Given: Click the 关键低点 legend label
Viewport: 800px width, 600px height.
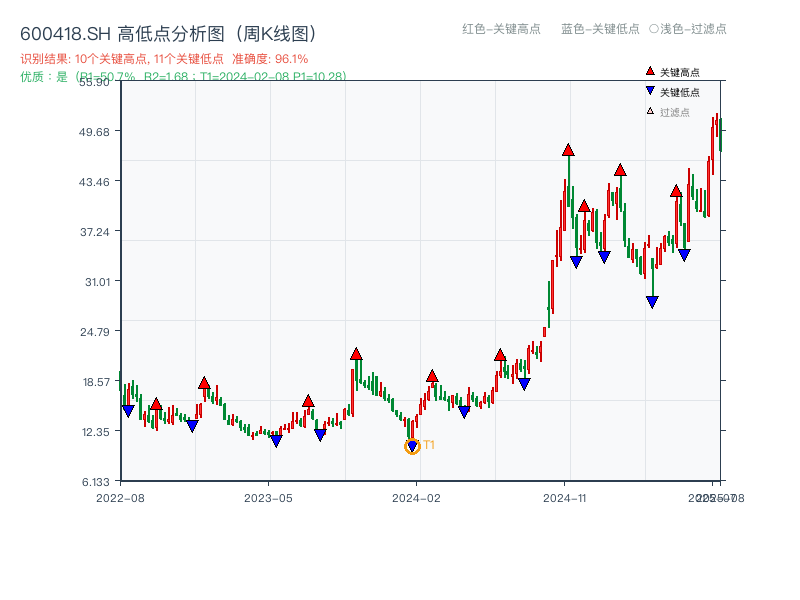Looking at the screenshot, I should pyautogui.click(x=680, y=92).
